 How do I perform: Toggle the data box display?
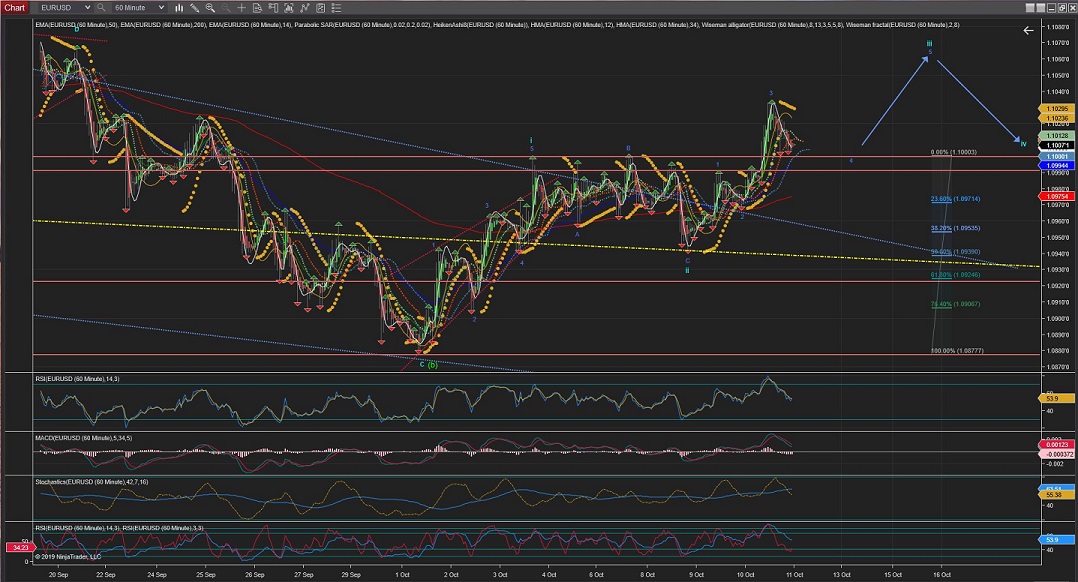point(256,7)
